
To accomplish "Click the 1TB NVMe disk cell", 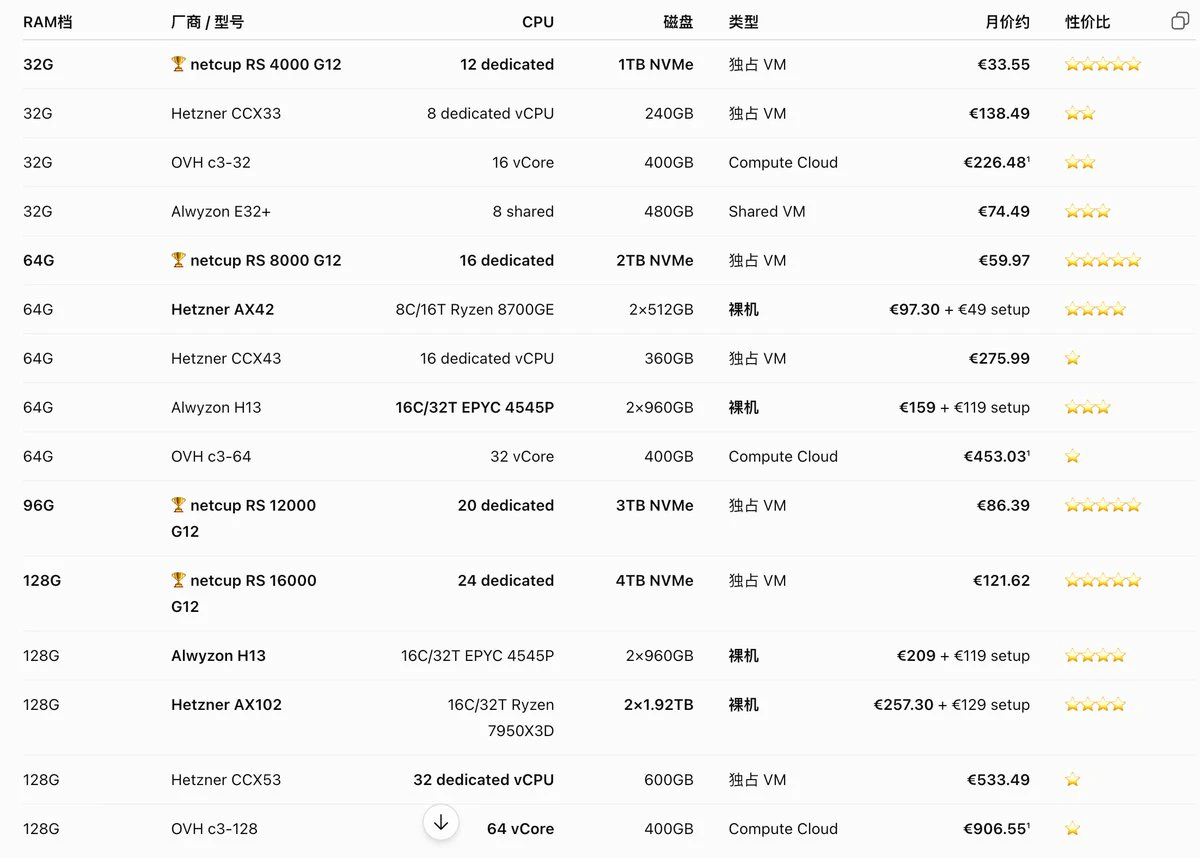I will tap(656, 64).
